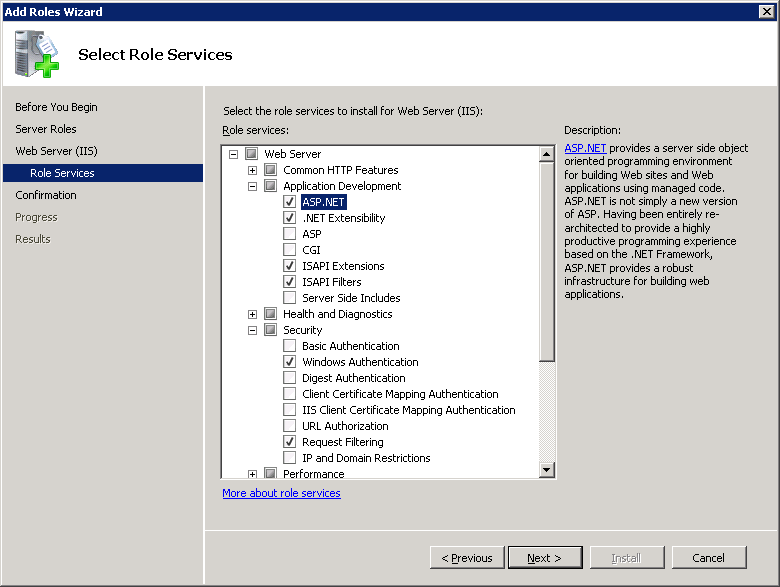The image size is (780, 587).
Task: Open Web Server (IIS) step
Action: click(x=56, y=151)
